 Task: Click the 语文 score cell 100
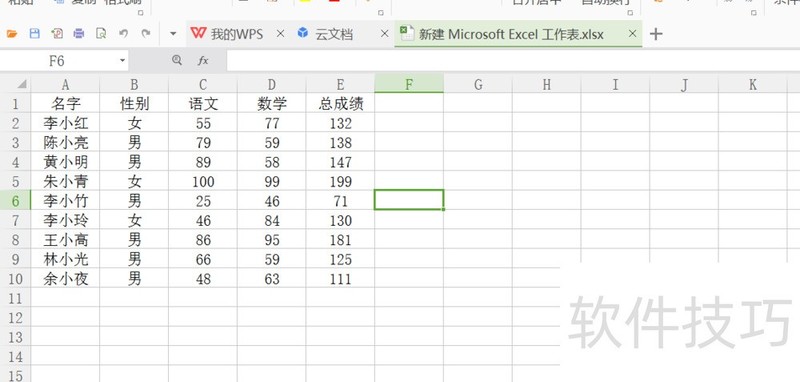click(x=203, y=182)
